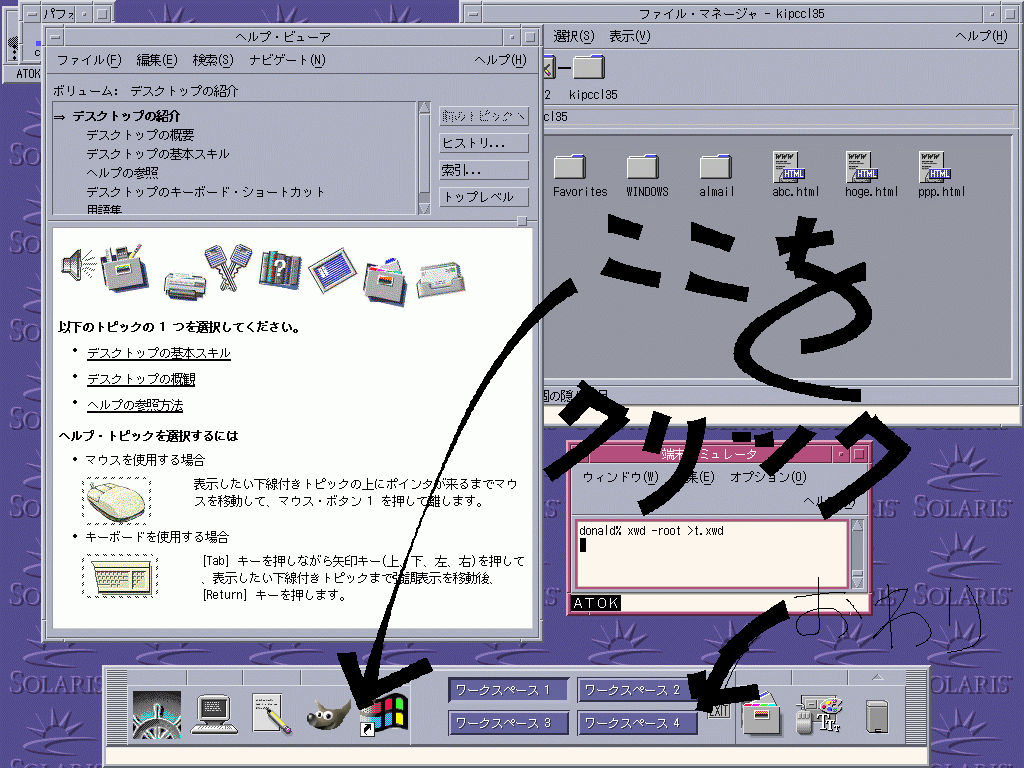Click the trash can icon in Front Panel
Screen dimensions: 1024x768
pyautogui.click(x=876, y=716)
